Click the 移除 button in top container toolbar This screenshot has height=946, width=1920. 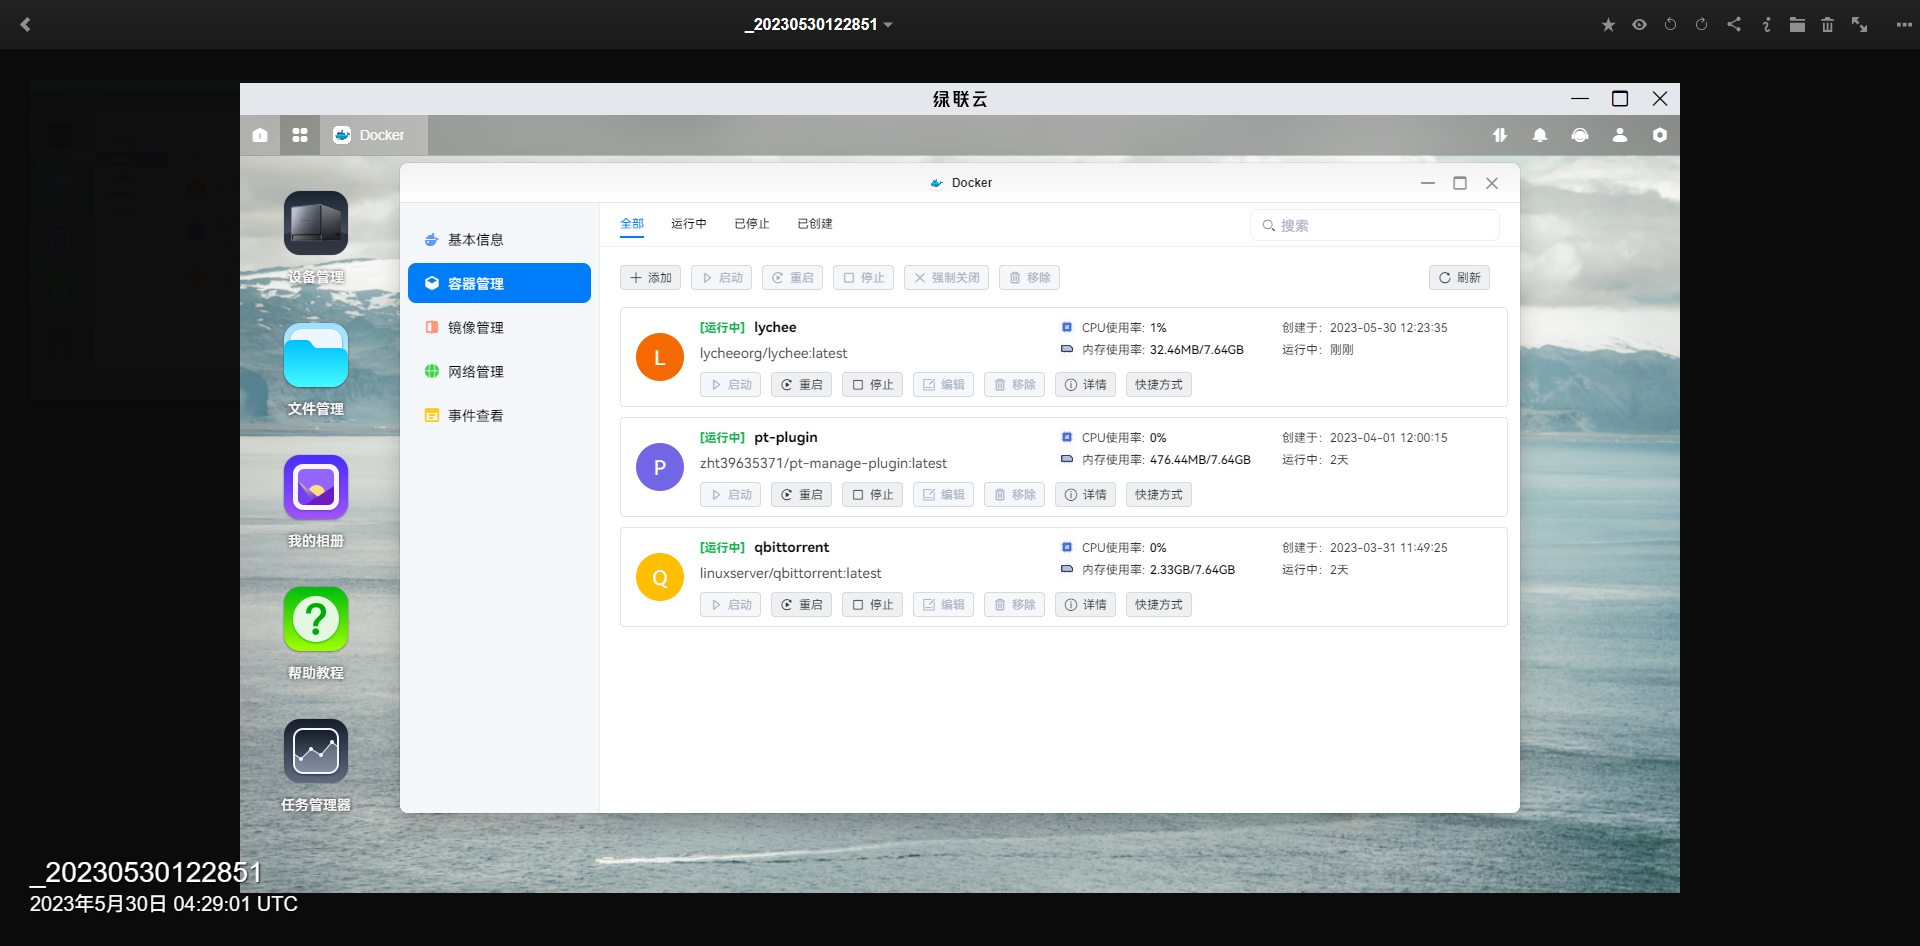pos(1029,278)
